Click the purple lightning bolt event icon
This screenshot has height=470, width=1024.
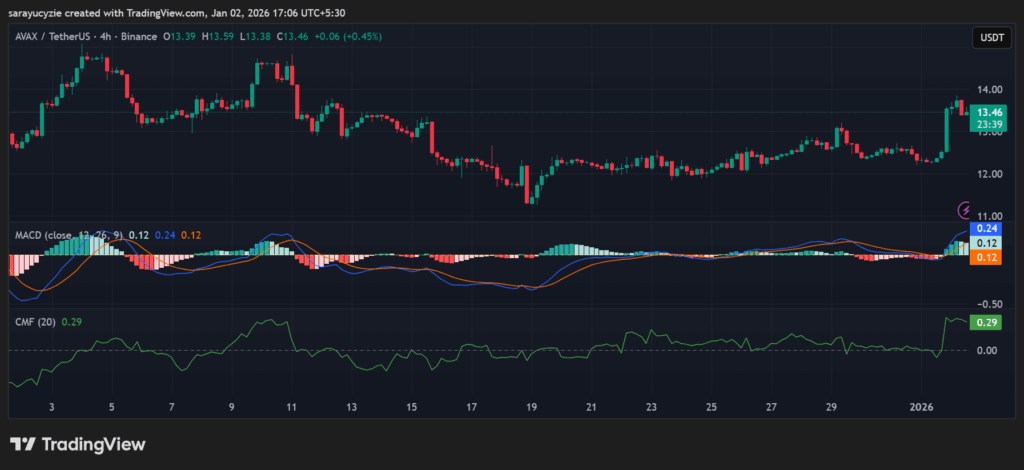pos(965,210)
